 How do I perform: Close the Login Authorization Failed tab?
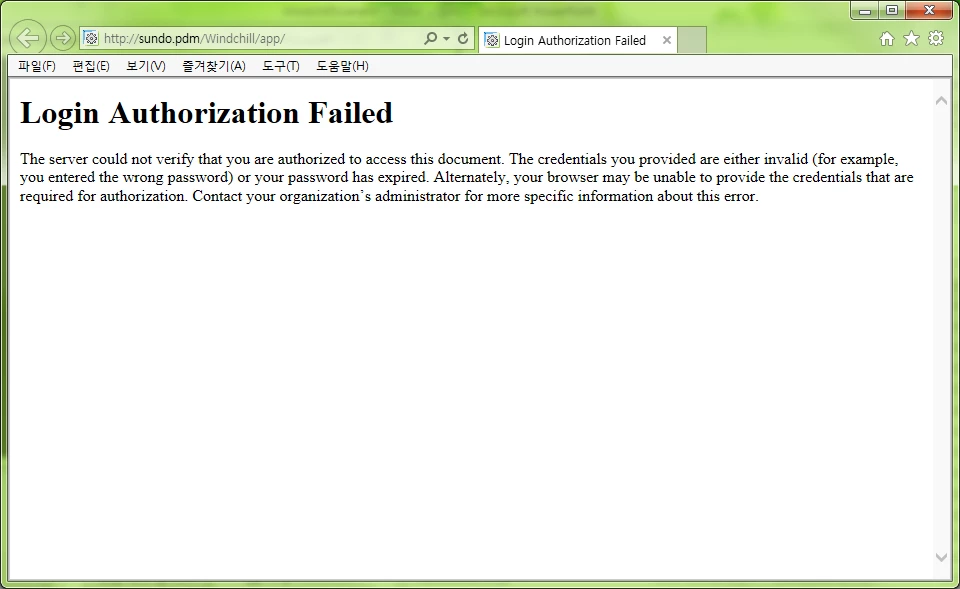pyautogui.click(x=667, y=40)
